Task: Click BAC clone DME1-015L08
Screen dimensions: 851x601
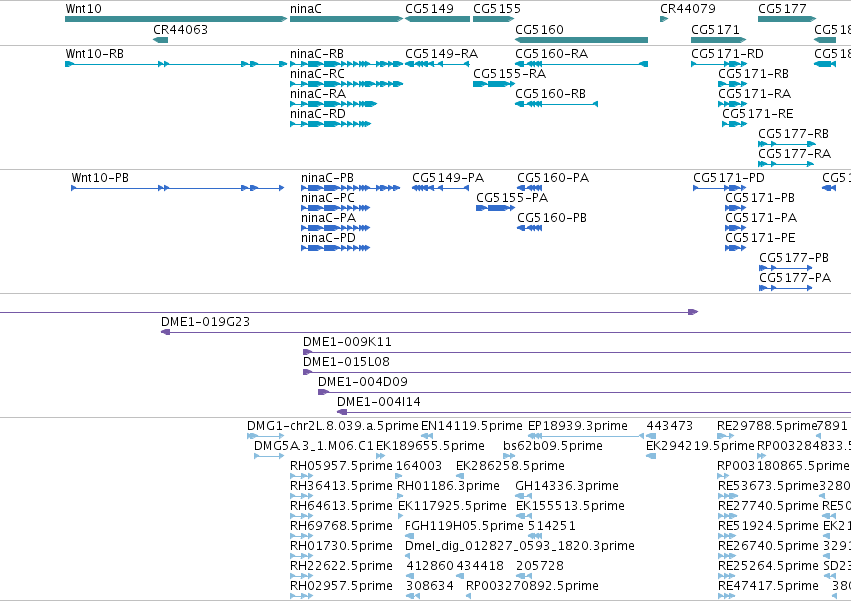Action: pyautogui.click(x=577, y=372)
